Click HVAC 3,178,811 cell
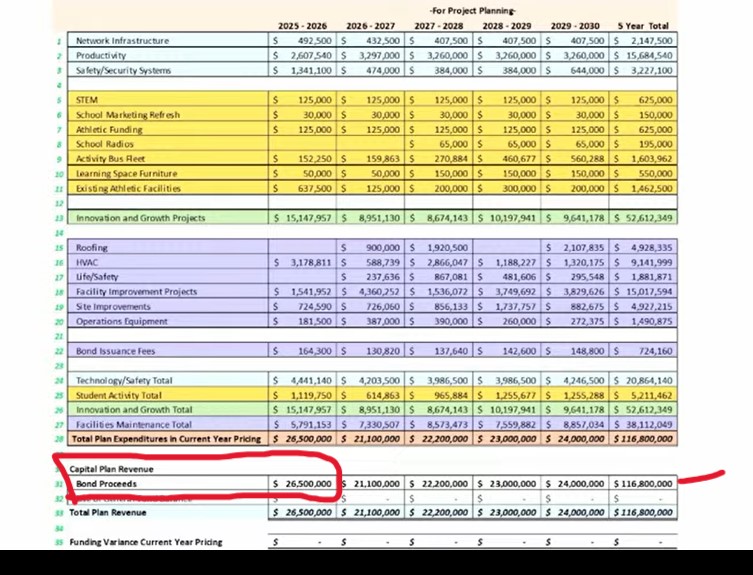This screenshot has height=575, width=753. click(x=303, y=263)
